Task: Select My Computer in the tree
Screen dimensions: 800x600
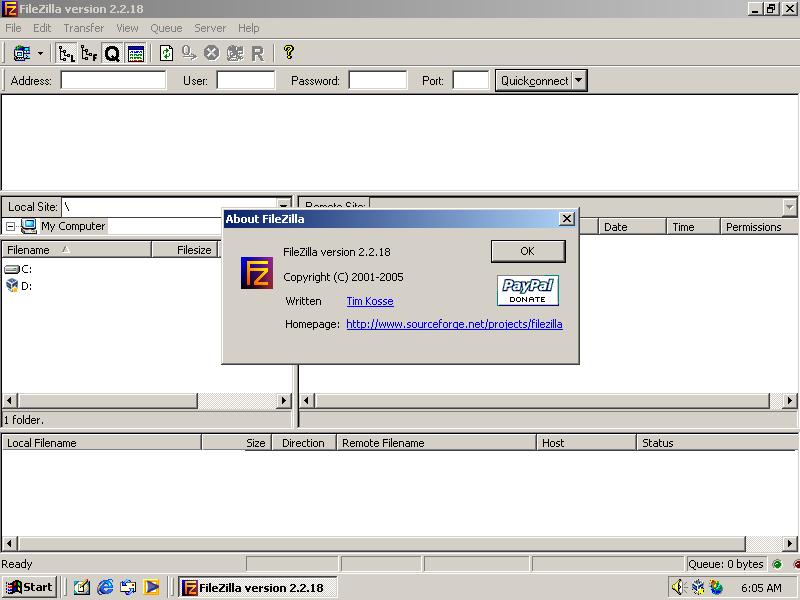Action: (x=73, y=226)
